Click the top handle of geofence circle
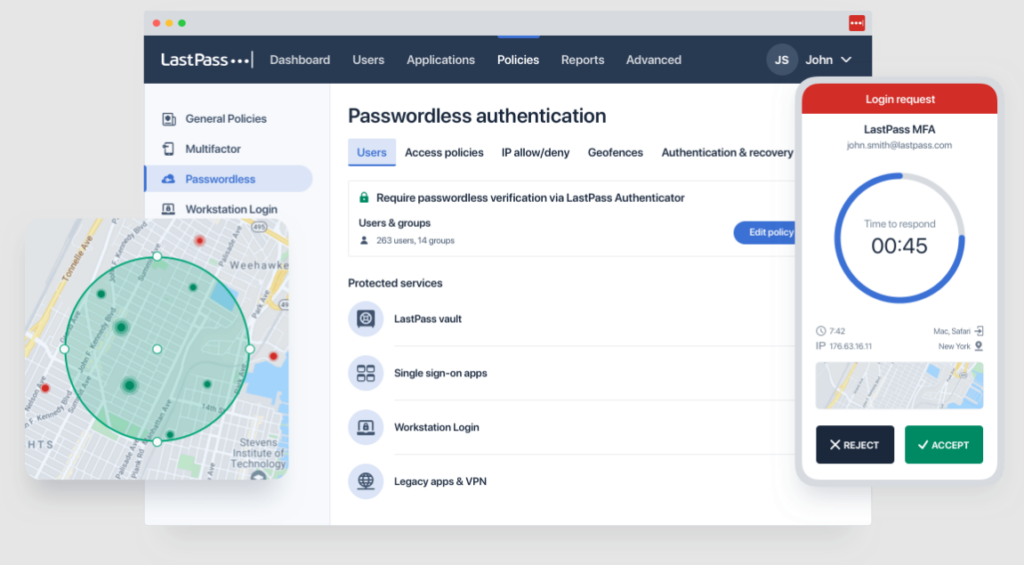Image resolution: width=1024 pixels, height=565 pixels. [157, 257]
